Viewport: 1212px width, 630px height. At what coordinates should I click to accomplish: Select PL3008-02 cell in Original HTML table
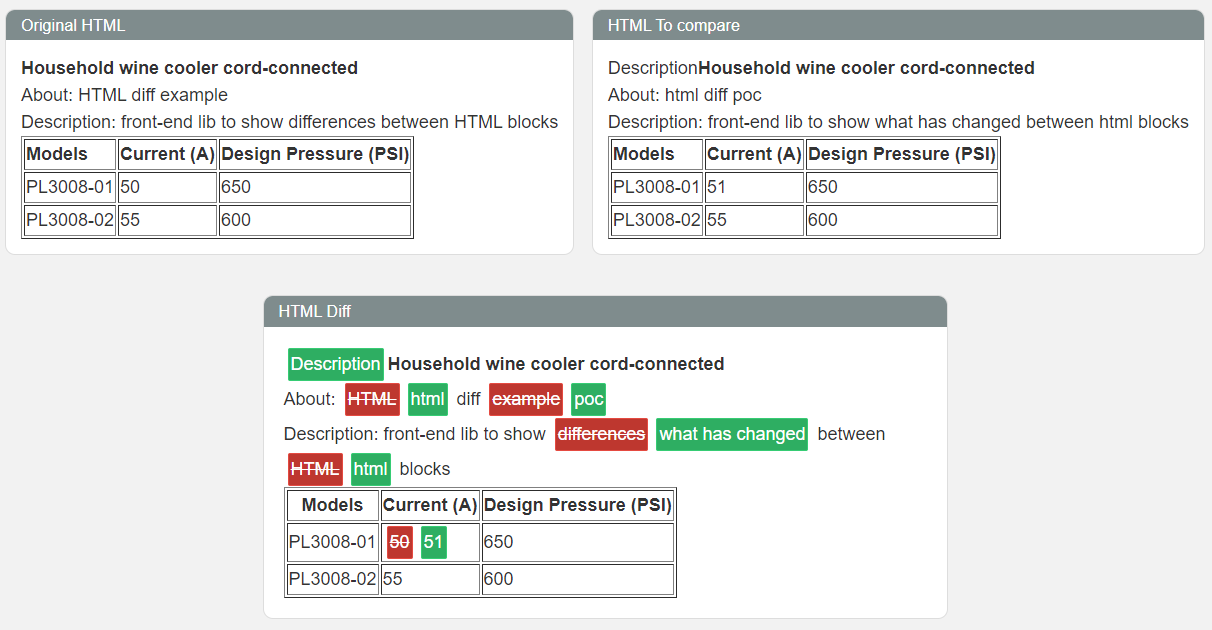click(70, 220)
